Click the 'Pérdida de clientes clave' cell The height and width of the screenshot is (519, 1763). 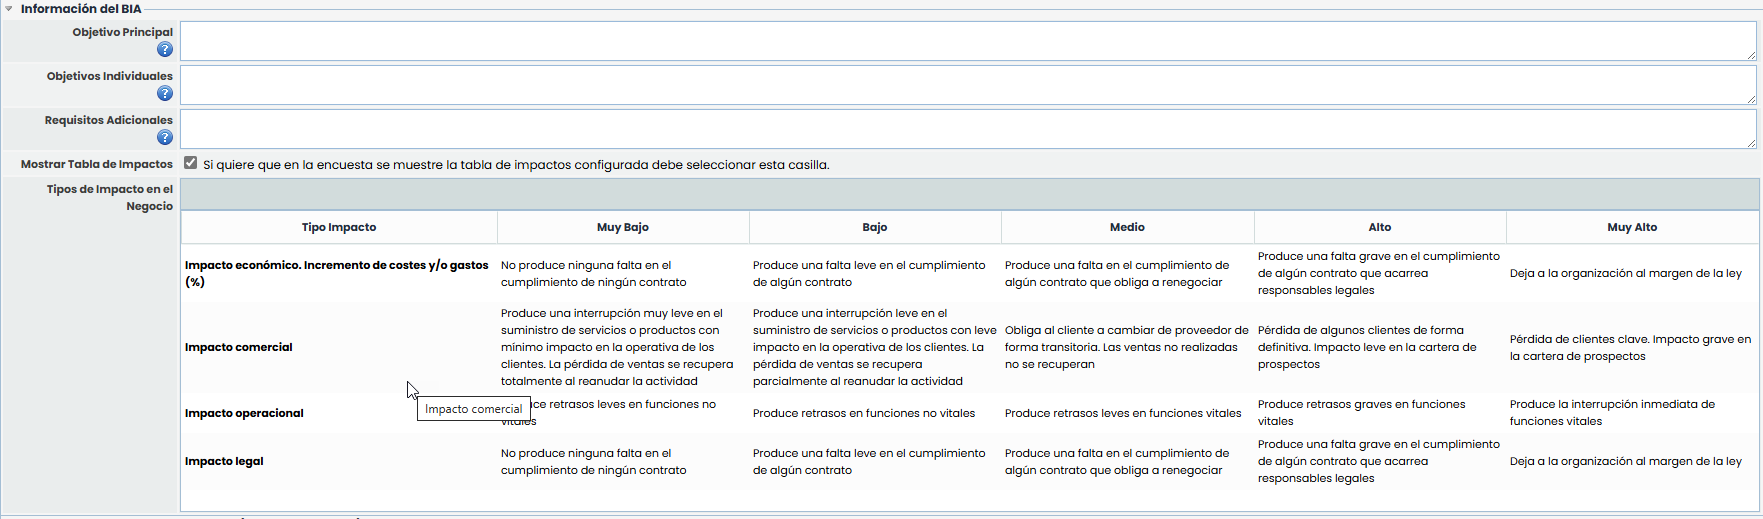point(1630,347)
